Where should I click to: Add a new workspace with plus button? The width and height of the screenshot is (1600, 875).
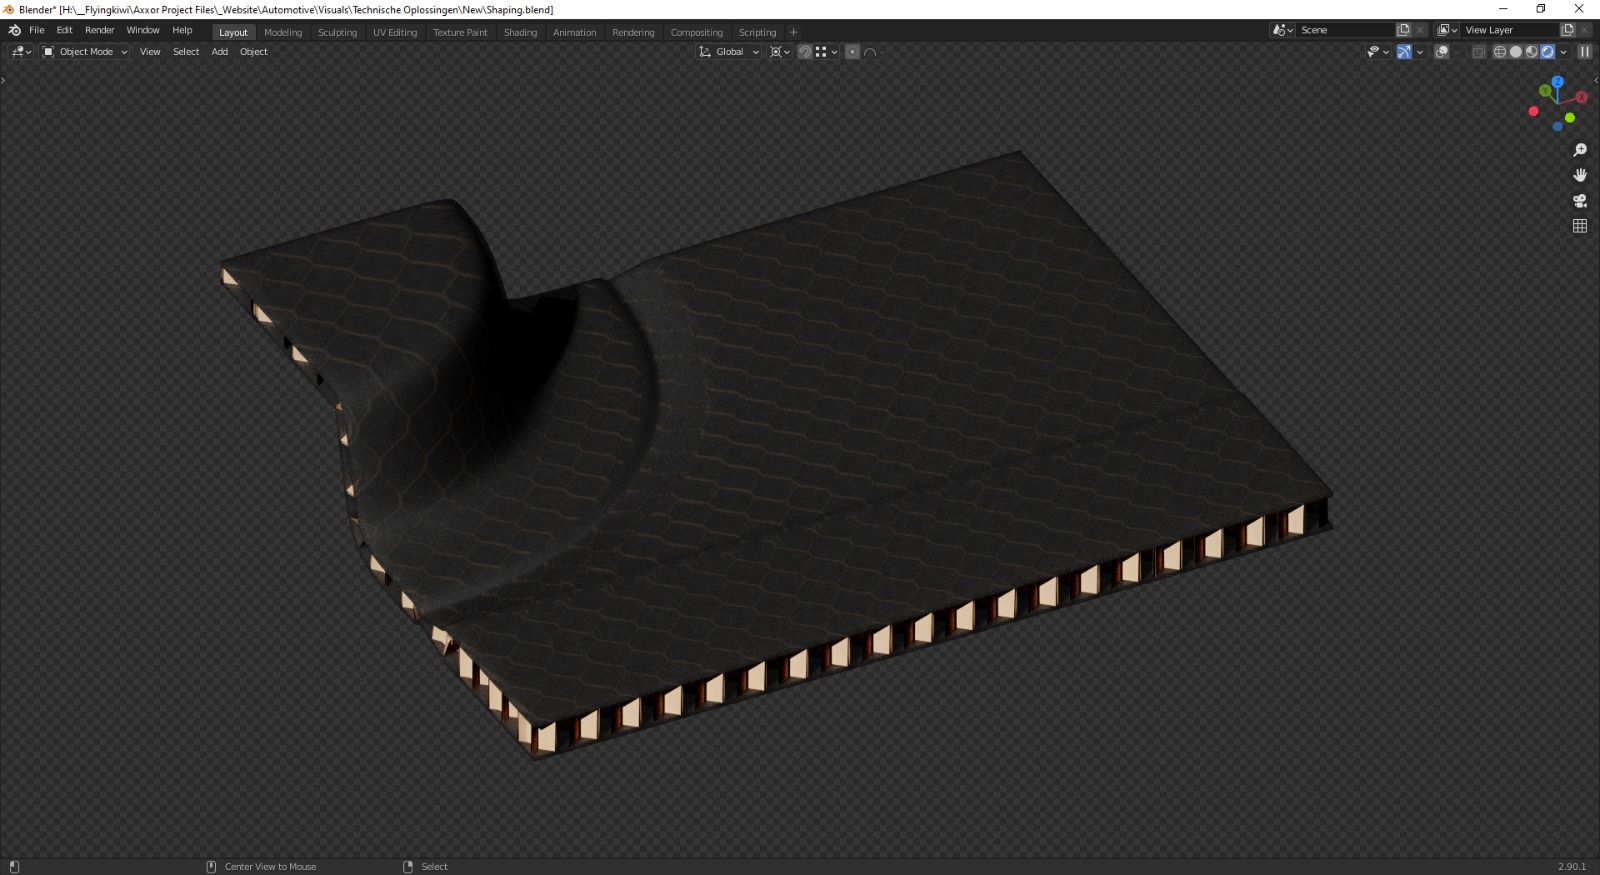point(794,32)
